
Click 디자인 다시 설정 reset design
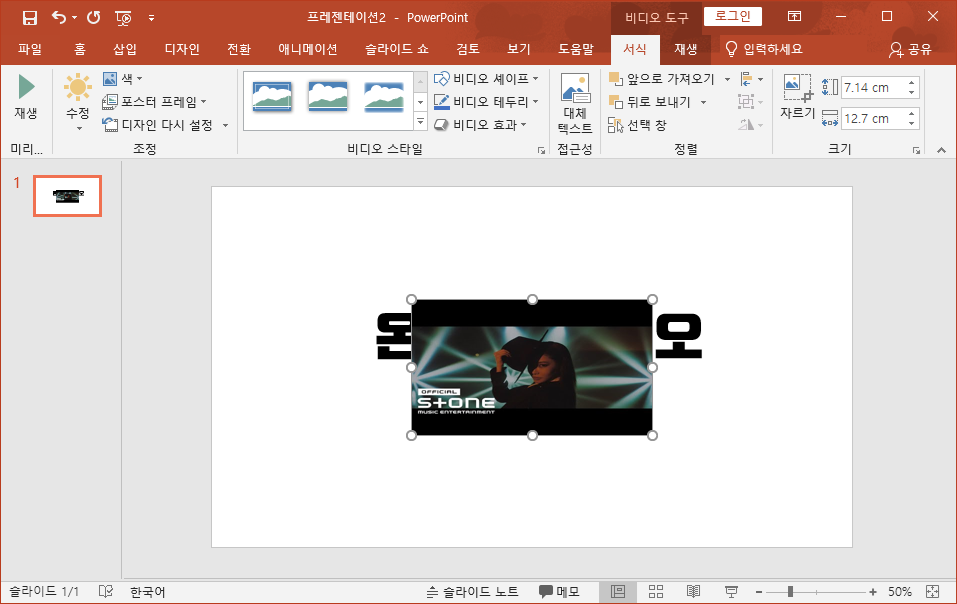(x=158, y=125)
